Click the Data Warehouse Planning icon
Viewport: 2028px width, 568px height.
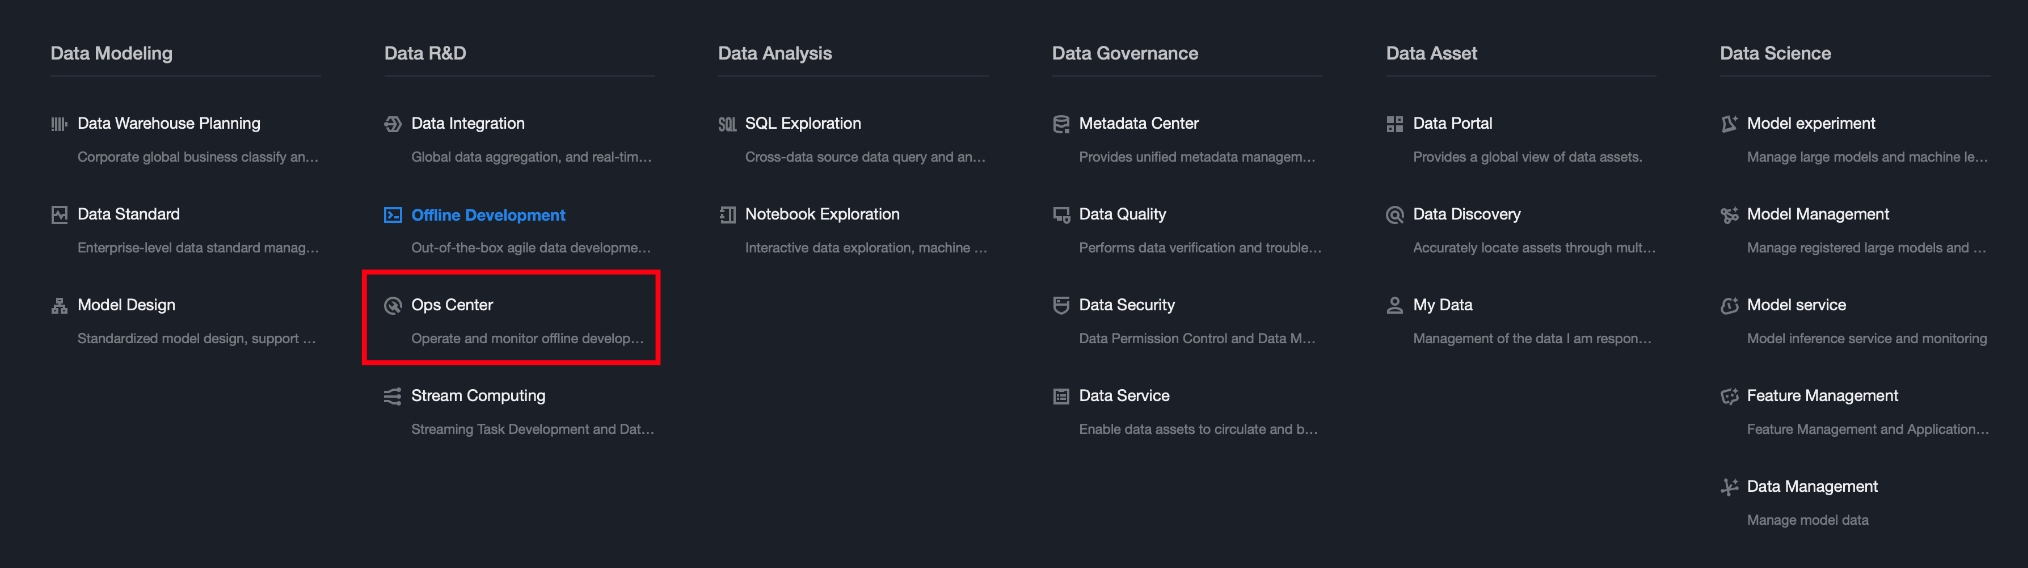[x=59, y=124]
